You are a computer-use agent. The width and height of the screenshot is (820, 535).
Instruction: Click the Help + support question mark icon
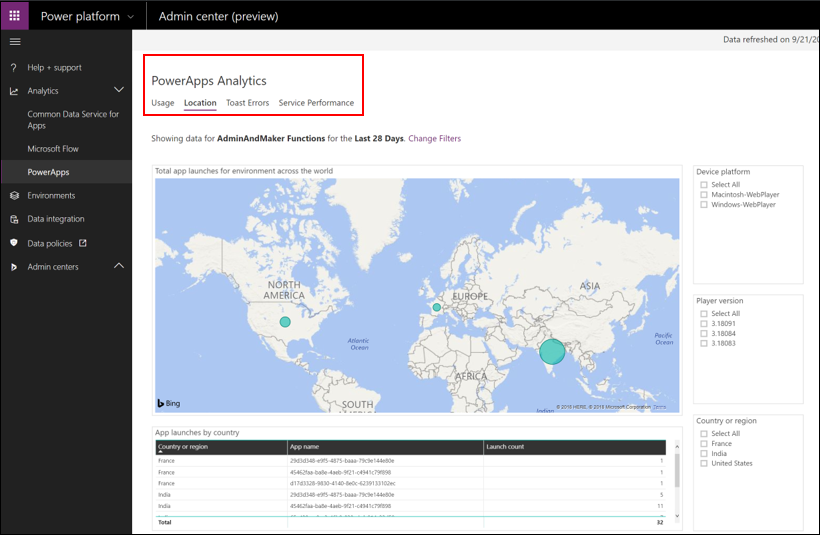point(14,68)
